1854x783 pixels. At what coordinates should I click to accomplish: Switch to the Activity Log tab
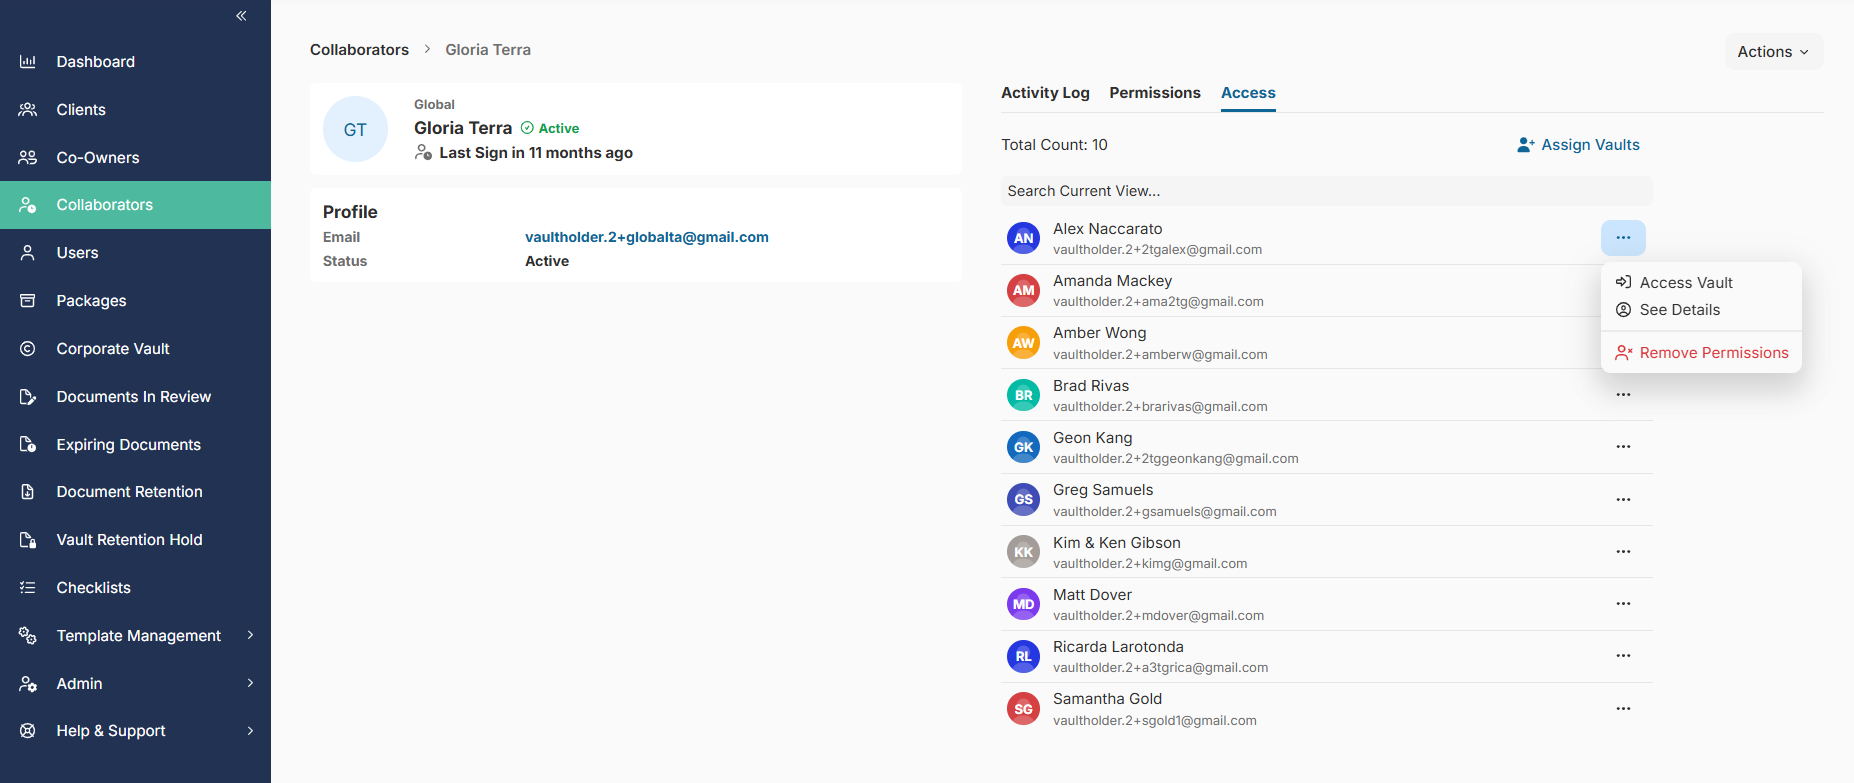pos(1045,93)
